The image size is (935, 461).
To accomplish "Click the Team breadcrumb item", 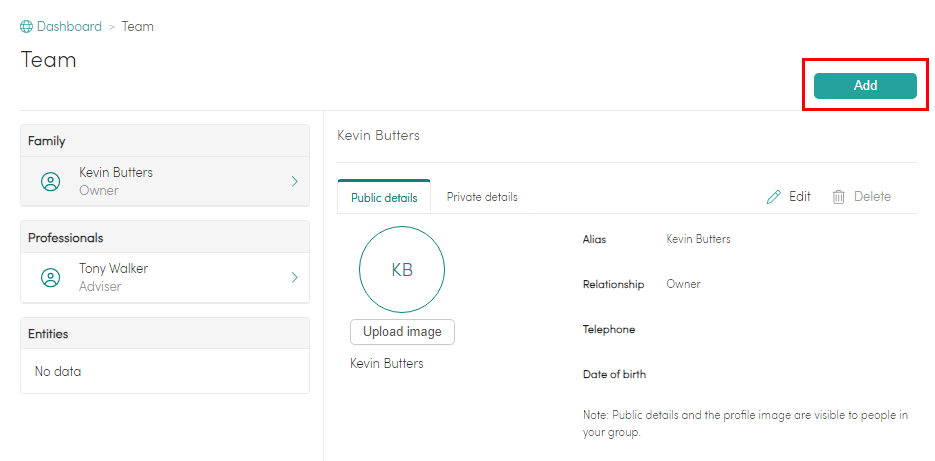I will 138,27.
